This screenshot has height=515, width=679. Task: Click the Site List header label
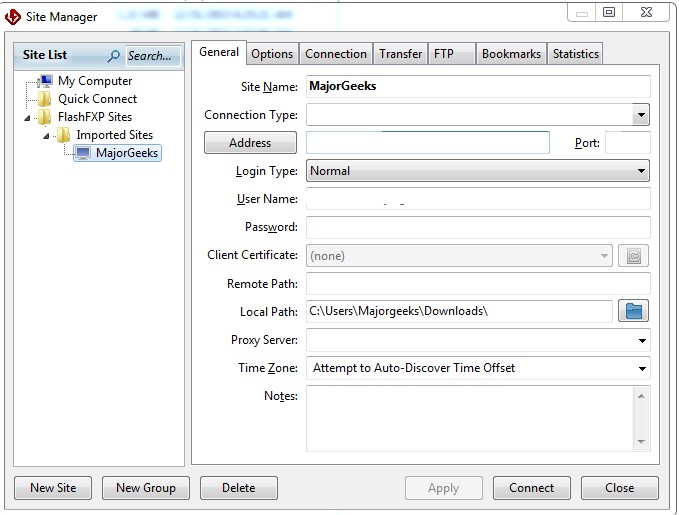45,55
